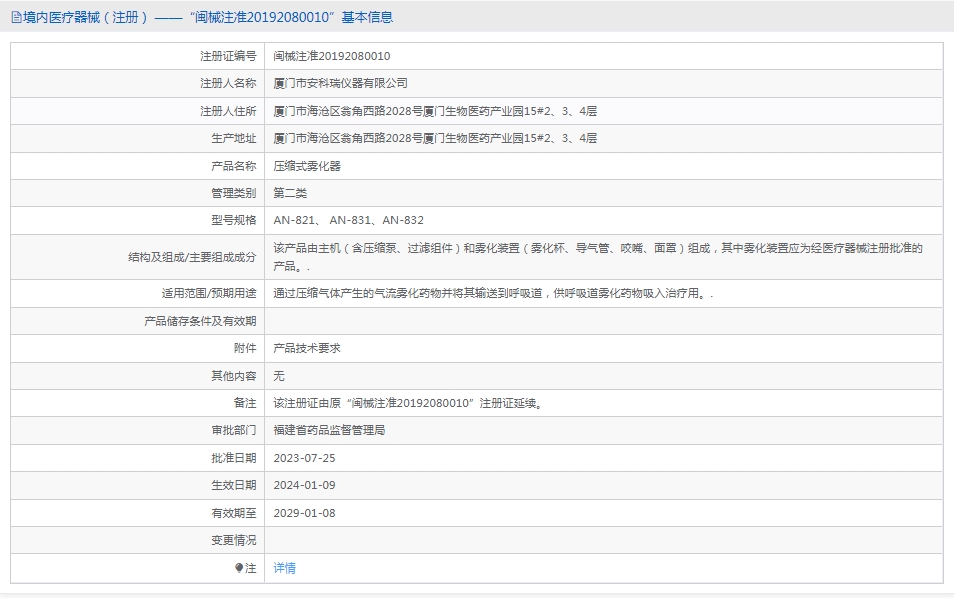Click the 结构及组成/主要组成成分 label

192,257
